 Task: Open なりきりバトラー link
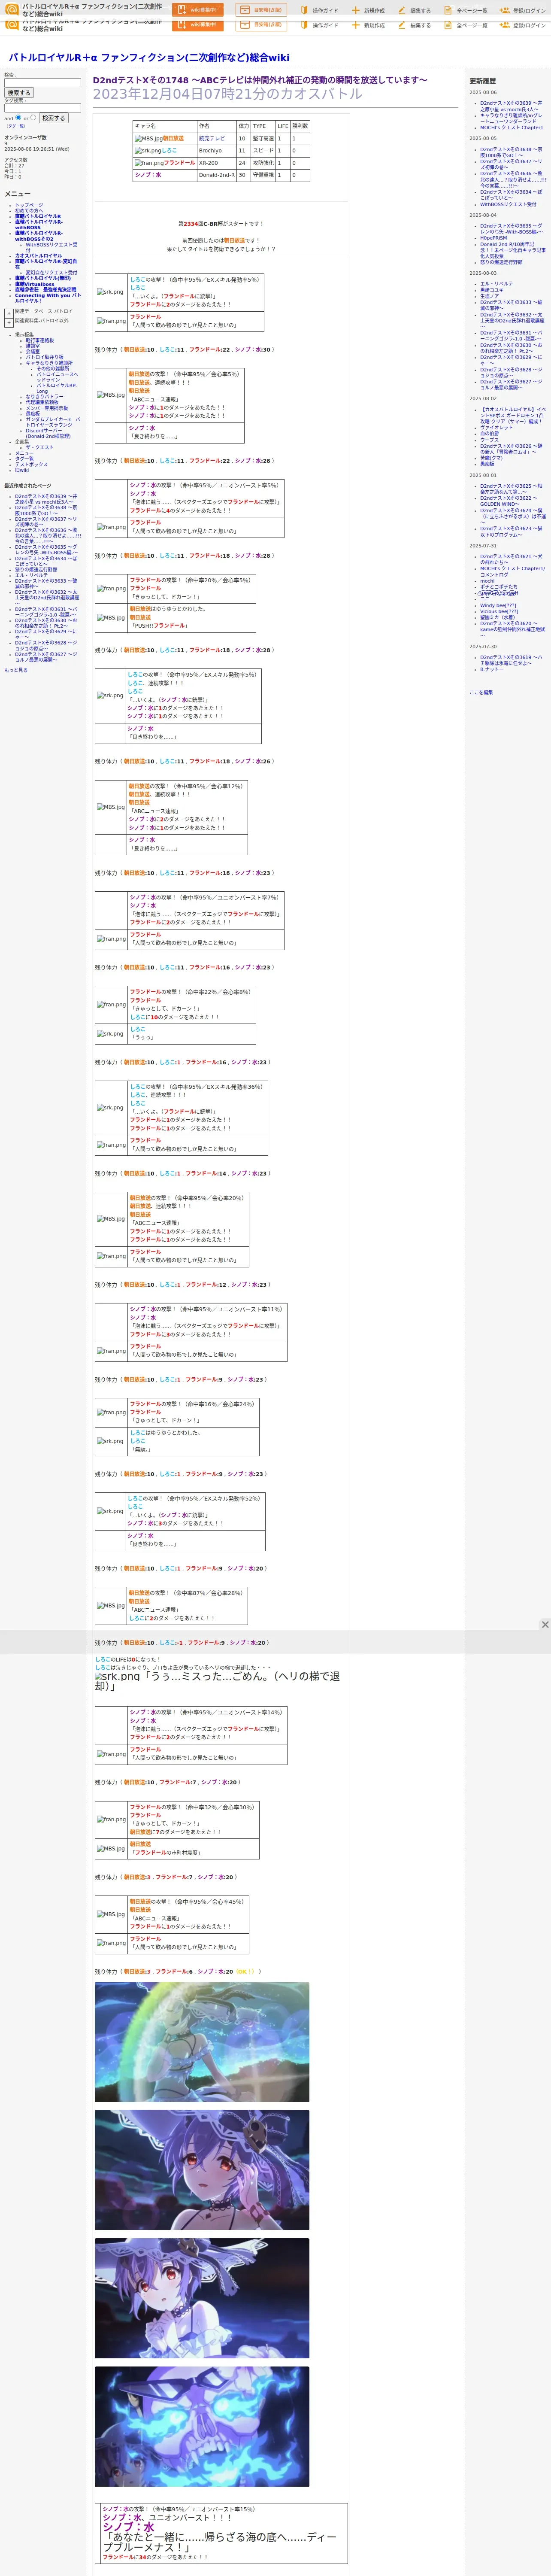tap(44, 397)
